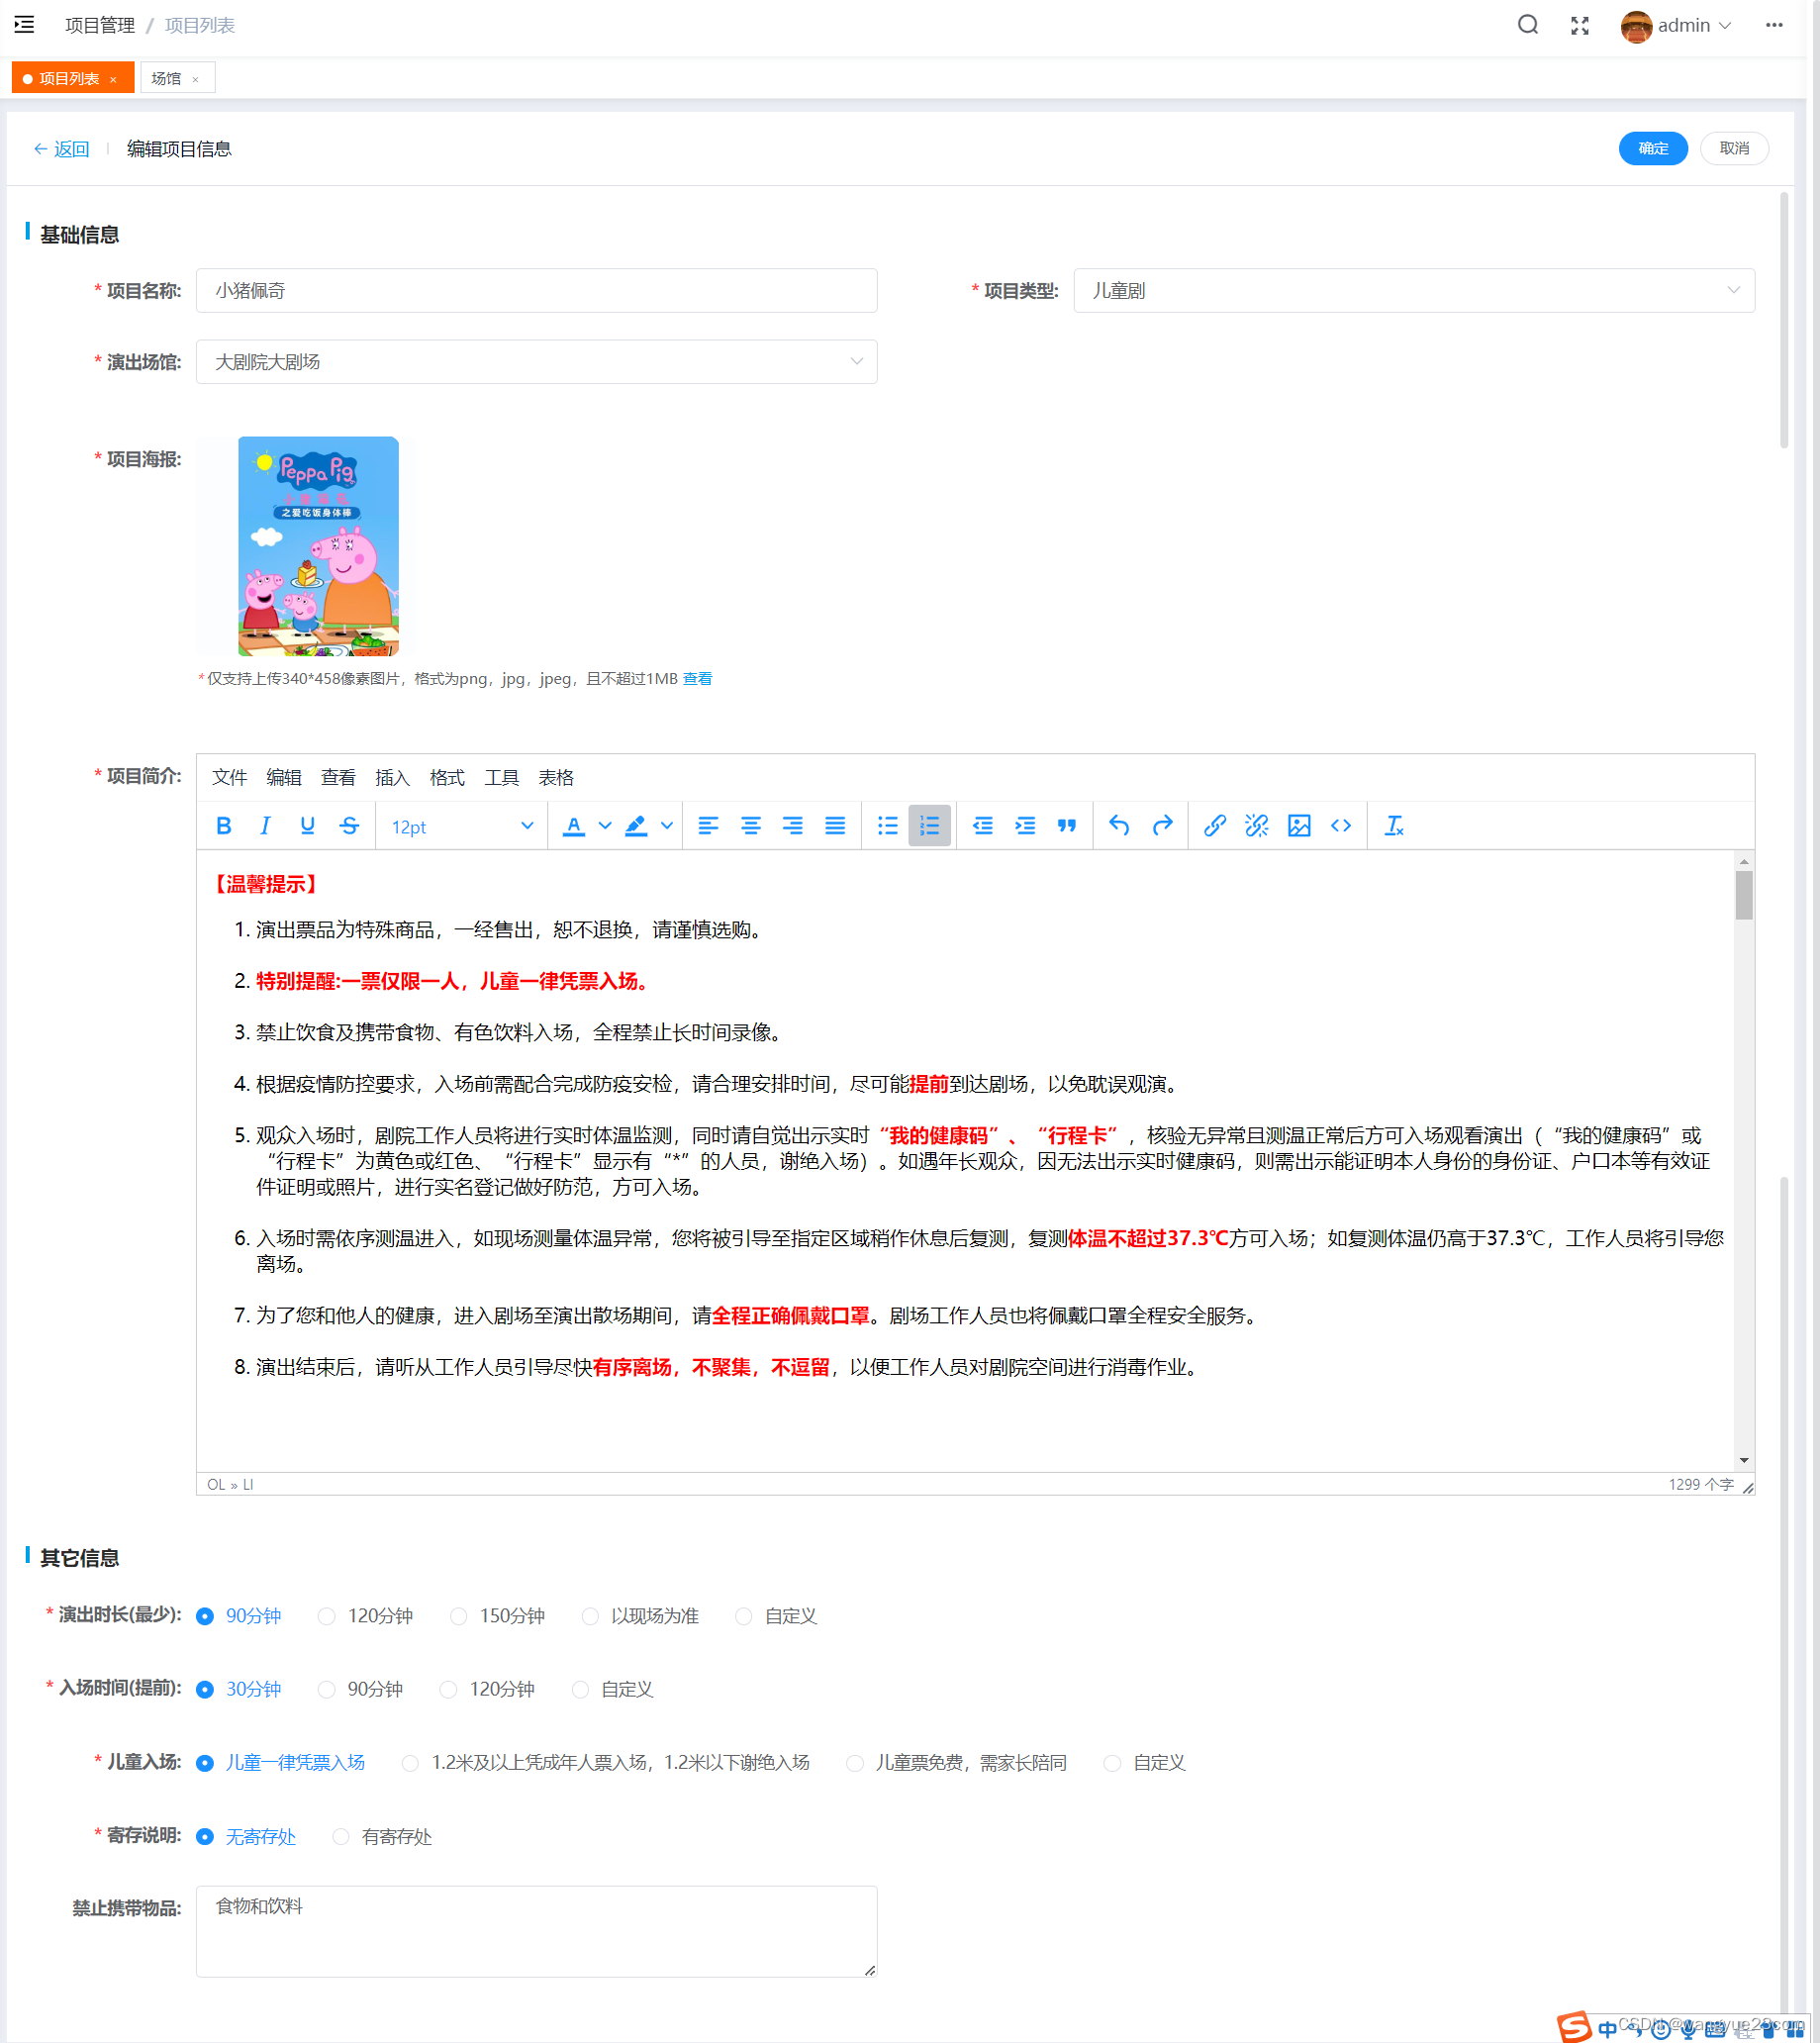Decrease indent in editor
The height and width of the screenshot is (2043, 1820).
983,826
